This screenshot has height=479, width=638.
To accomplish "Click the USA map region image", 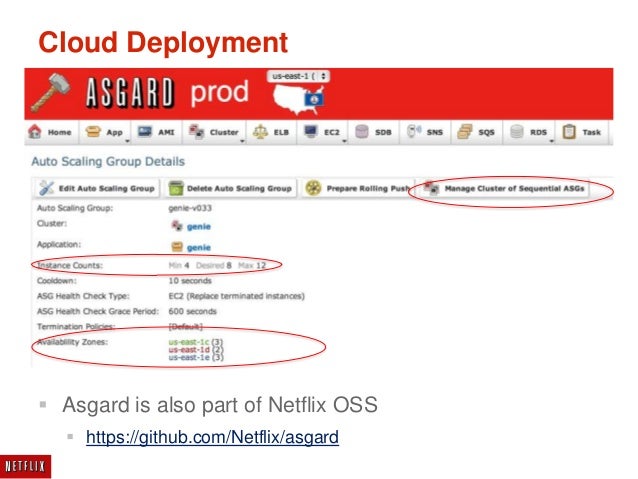I will (299, 100).
